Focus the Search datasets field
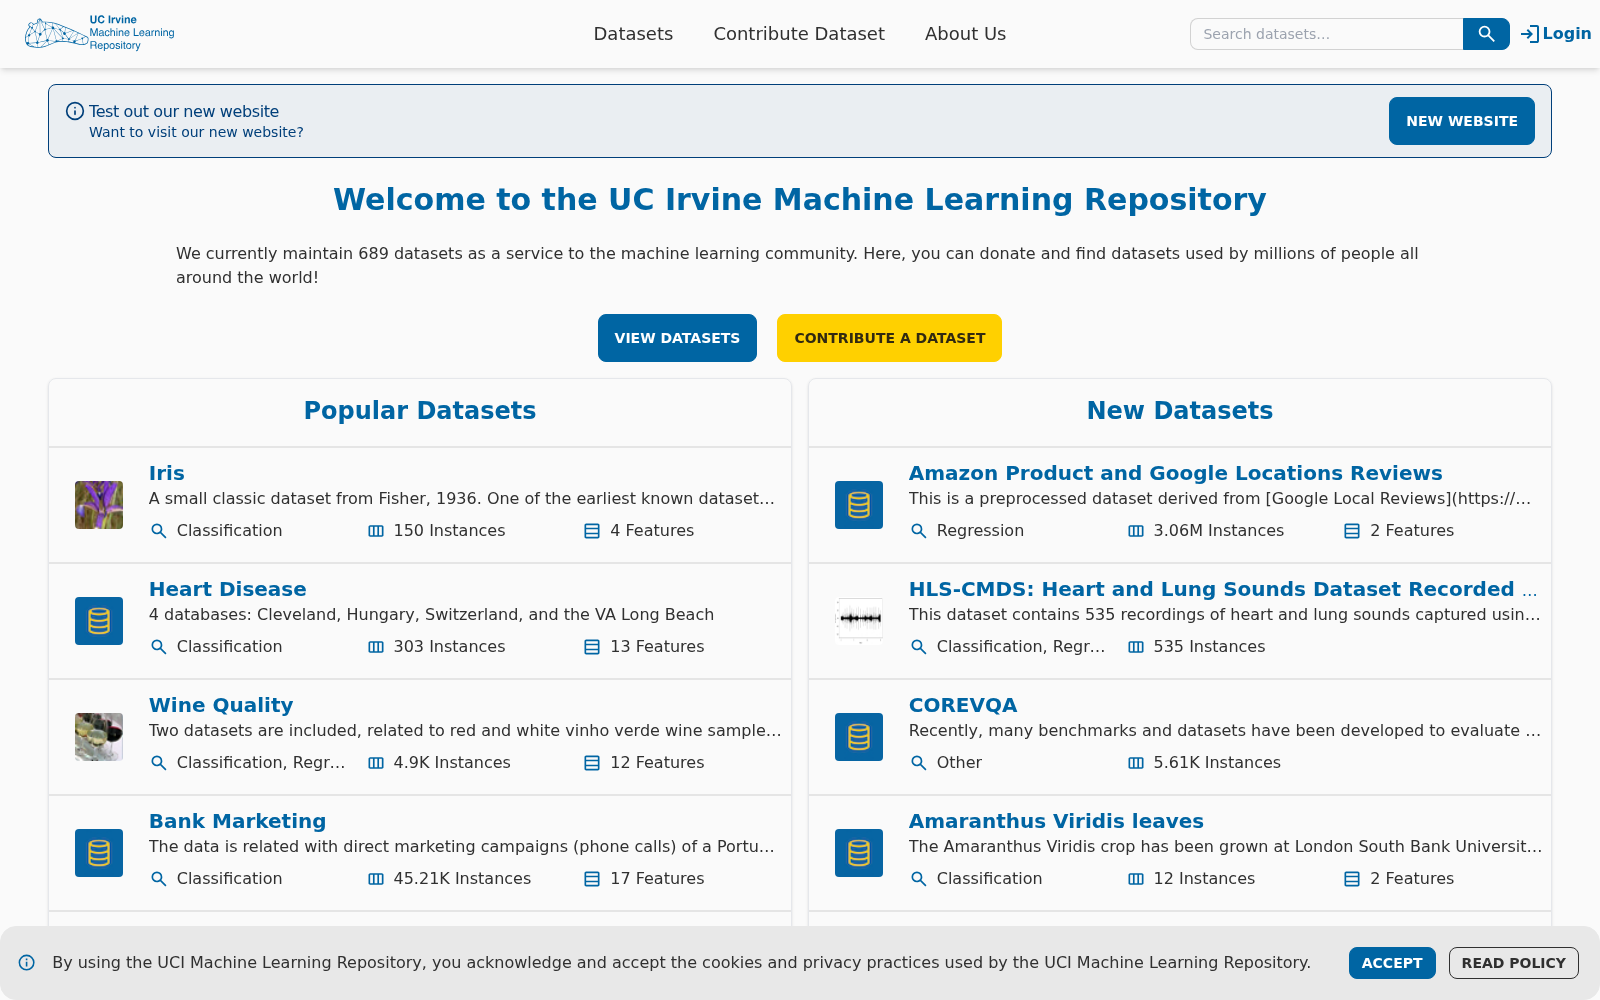Screen dimensions: 1600x1000 pyautogui.click(x=1326, y=34)
